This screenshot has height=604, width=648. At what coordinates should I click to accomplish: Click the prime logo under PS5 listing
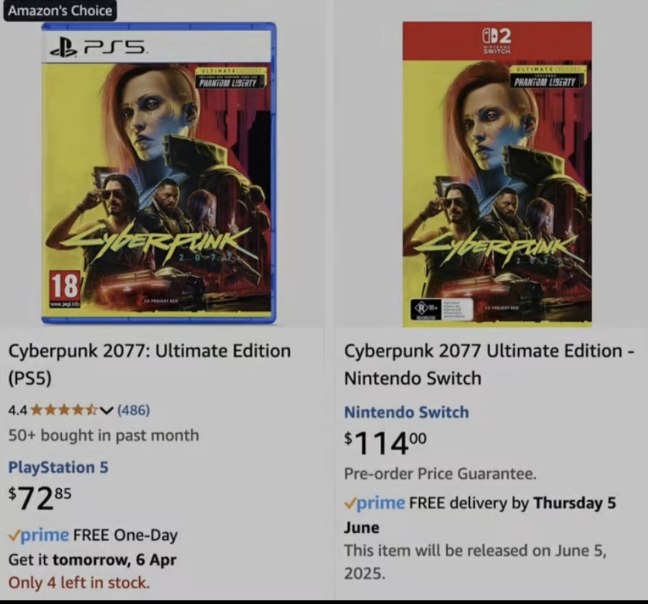(x=39, y=535)
